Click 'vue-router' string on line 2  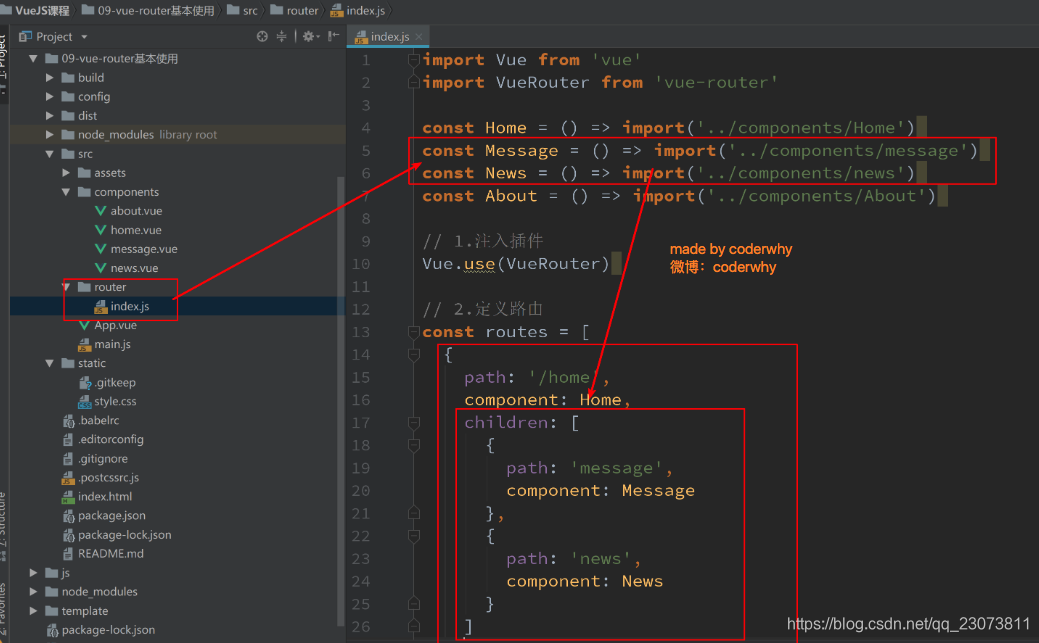point(716,82)
